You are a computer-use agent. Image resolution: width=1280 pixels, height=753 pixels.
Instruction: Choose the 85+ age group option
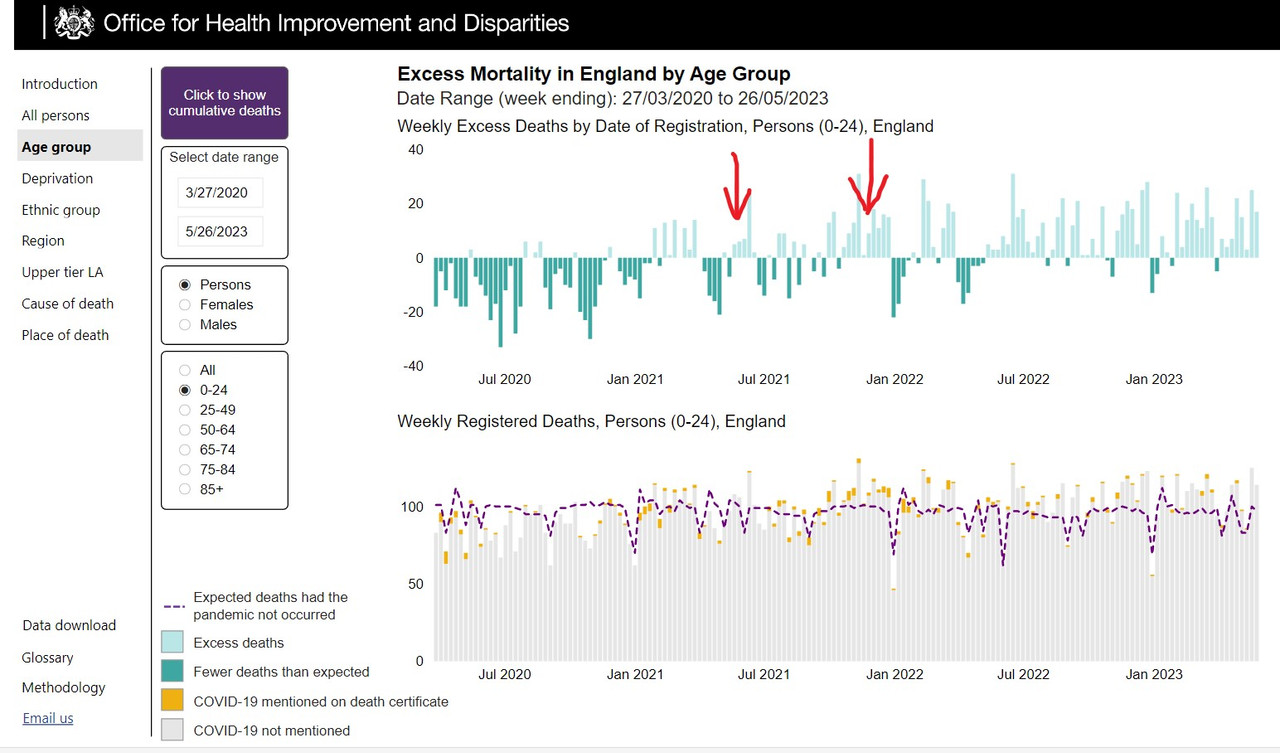(184, 490)
